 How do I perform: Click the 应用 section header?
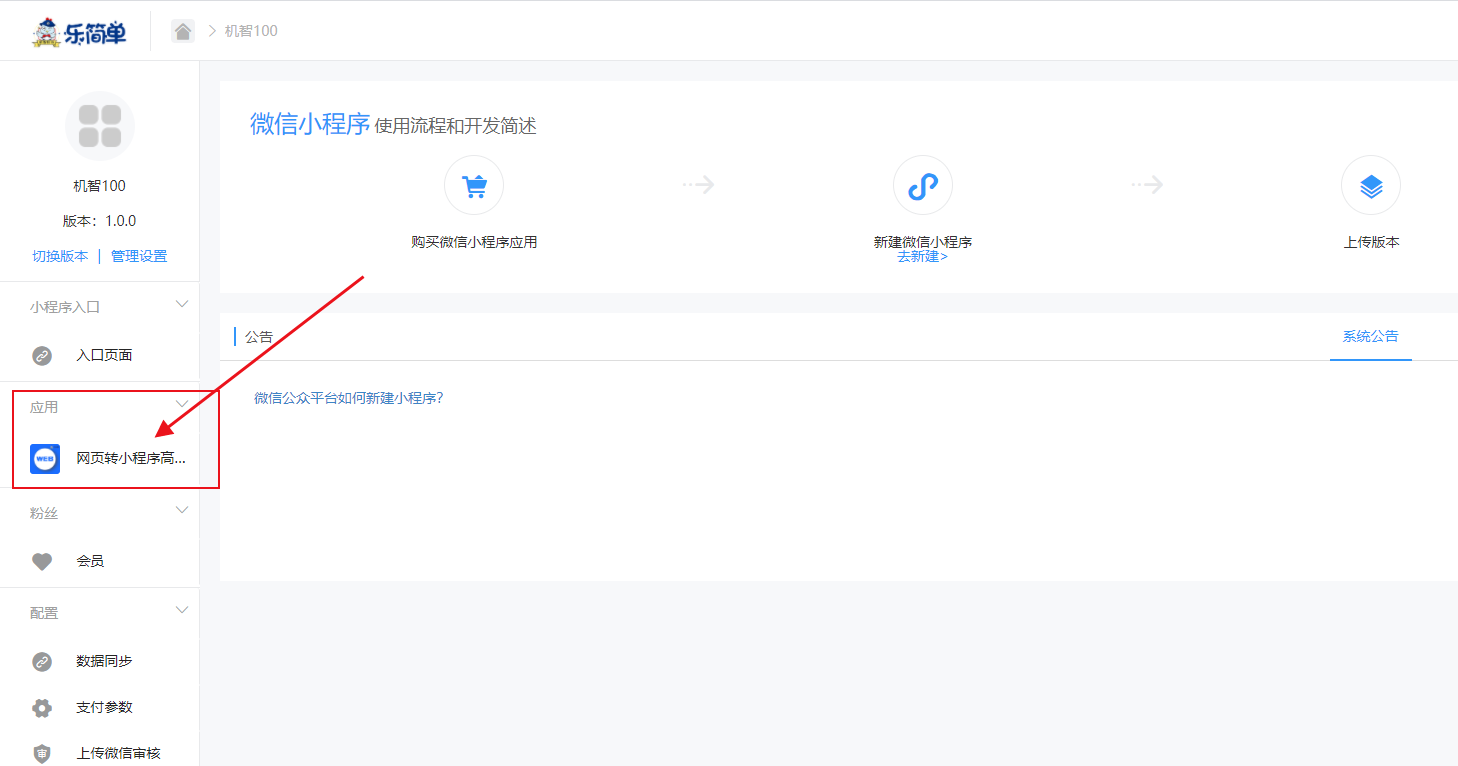tap(44, 407)
